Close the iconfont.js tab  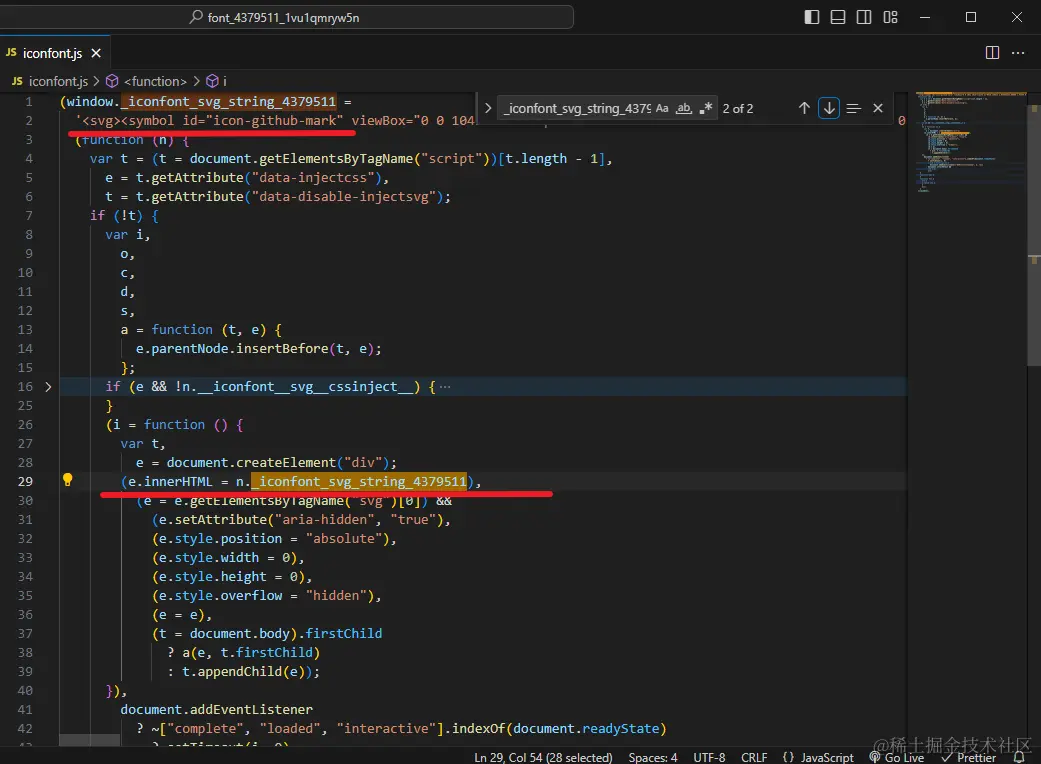click(x=96, y=53)
